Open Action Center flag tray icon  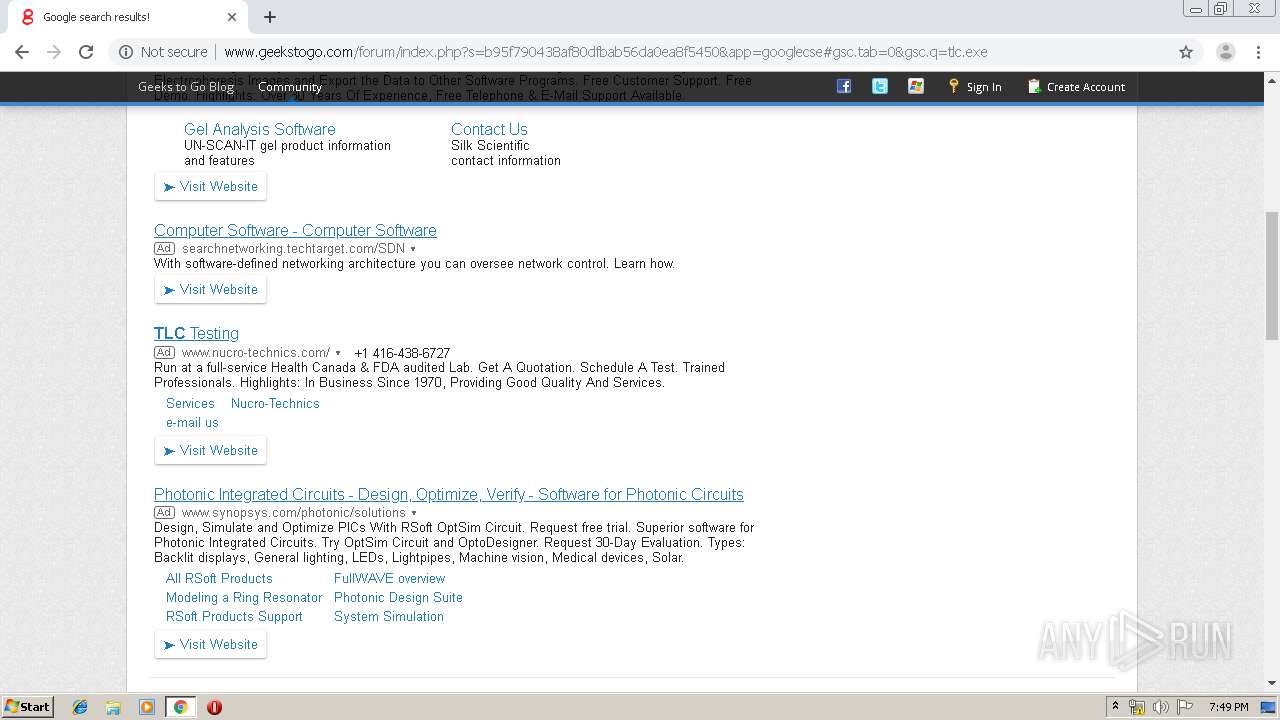tap(1185, 707)
